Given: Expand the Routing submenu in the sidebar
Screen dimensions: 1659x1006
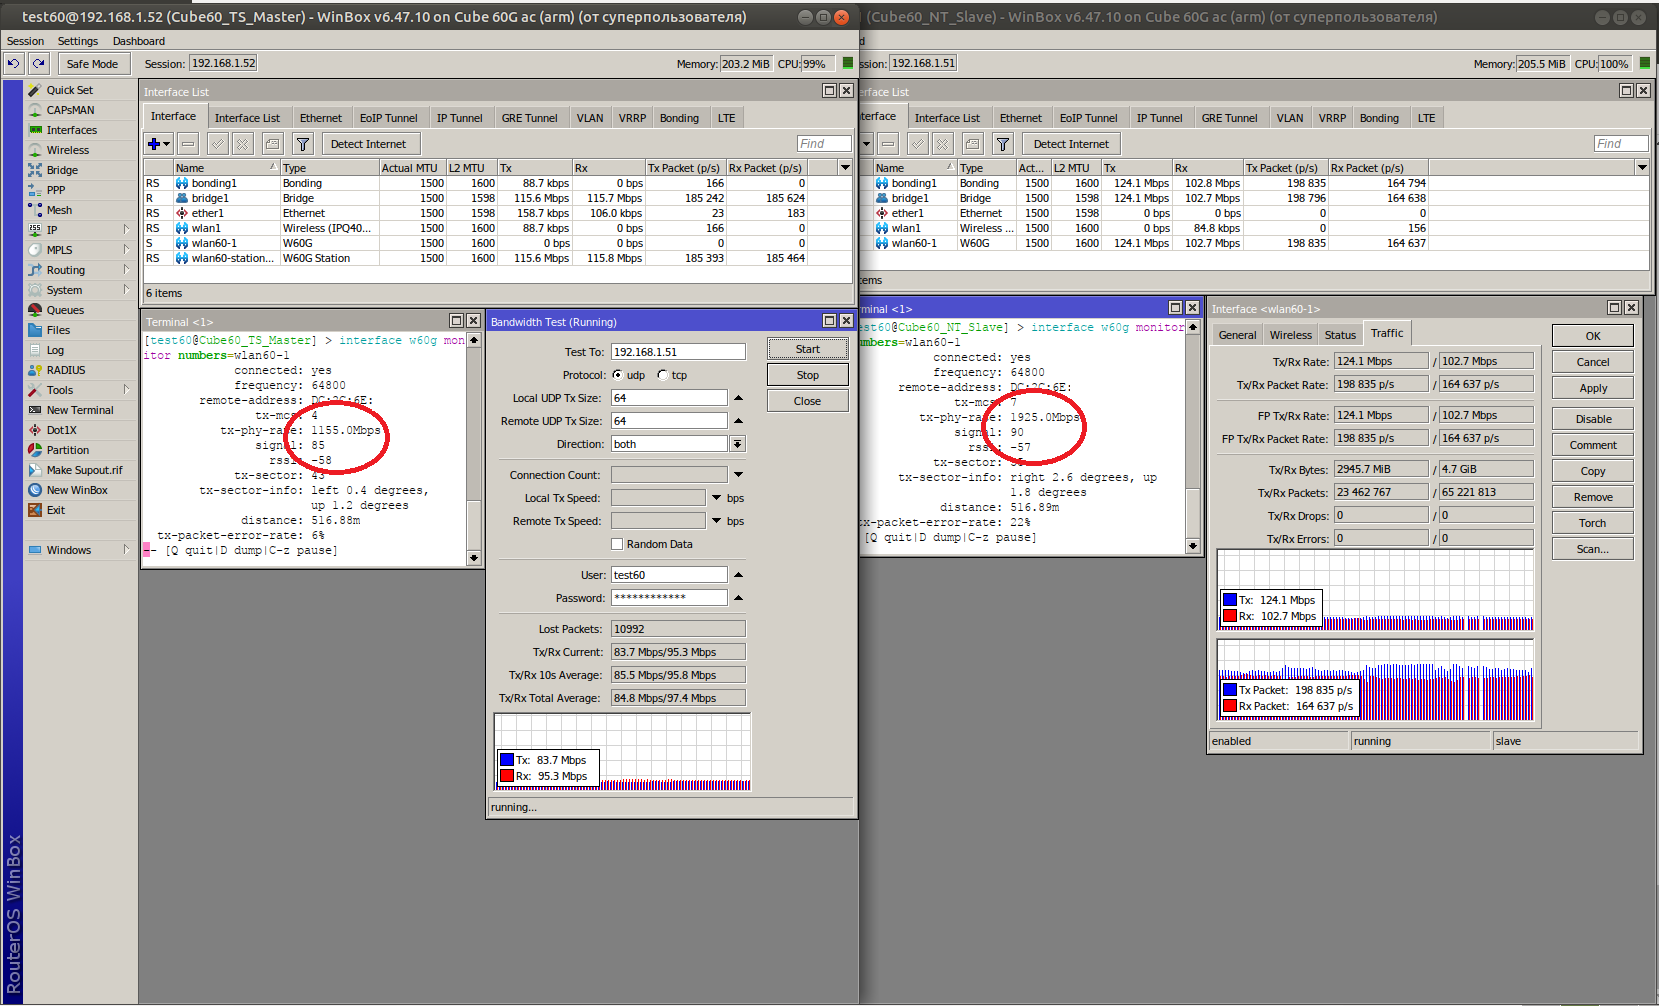Looking at the screenshot, I should click(126, 270).
